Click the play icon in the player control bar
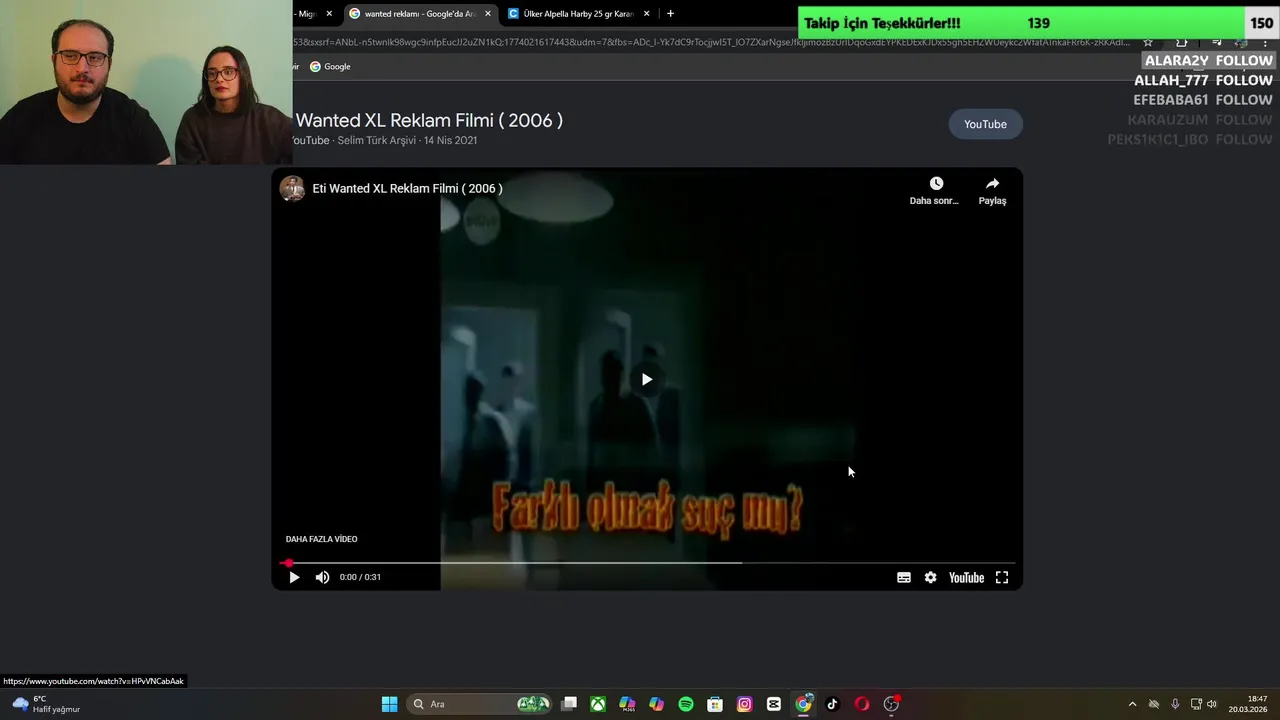The width and height of the screenshot is (1280, 720). (294, 577)
